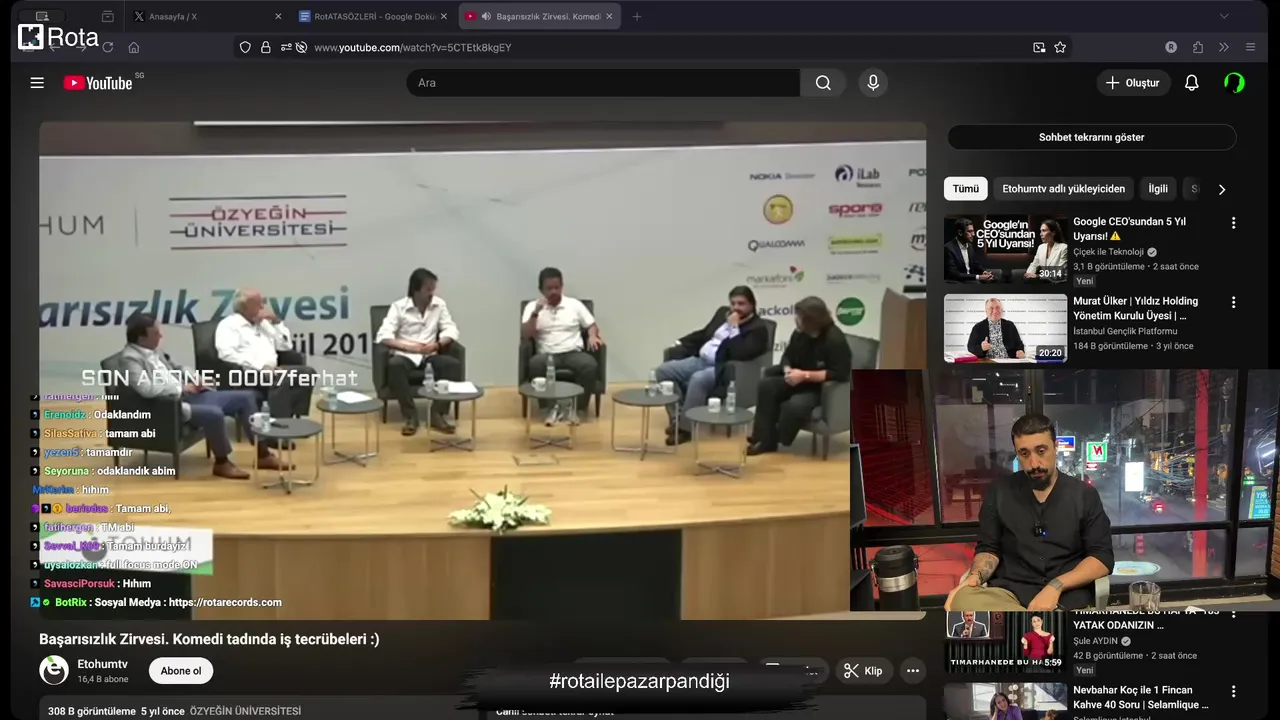Viewport: 1280px width, 720px height.
Task: Close the Google Docs tab
Action: coord(444,16)
